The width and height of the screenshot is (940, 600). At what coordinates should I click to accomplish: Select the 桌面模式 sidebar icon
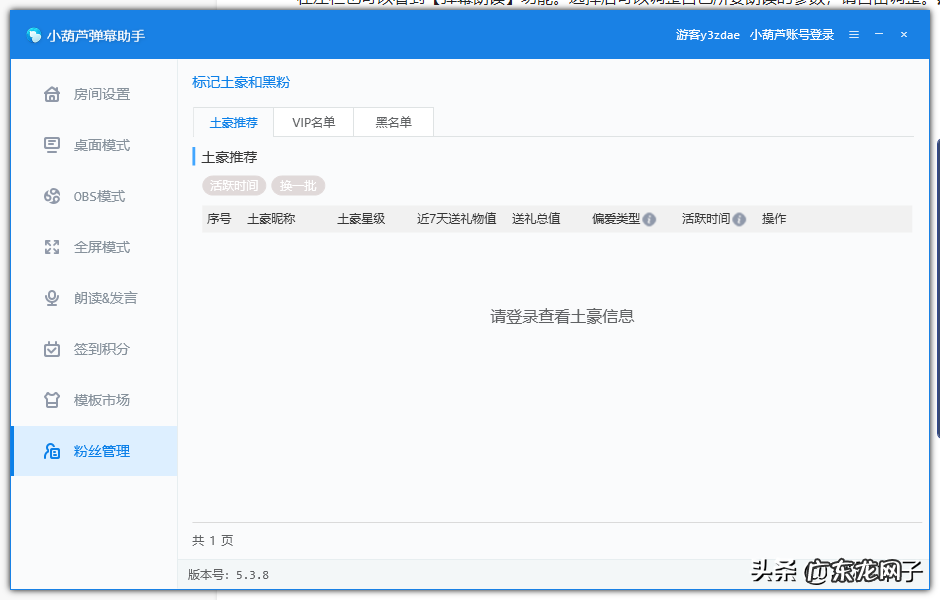[x=53, y=145]
